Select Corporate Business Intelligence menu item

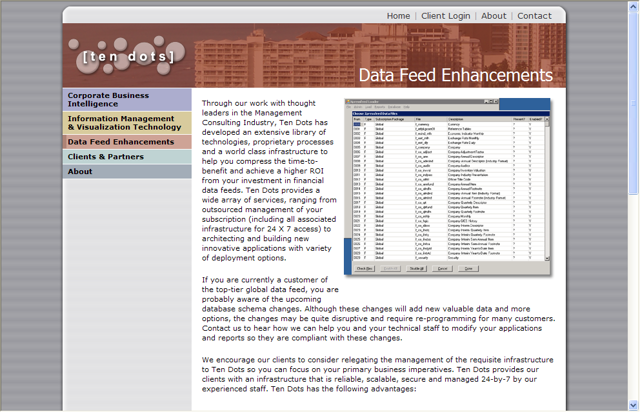(127, 100)
